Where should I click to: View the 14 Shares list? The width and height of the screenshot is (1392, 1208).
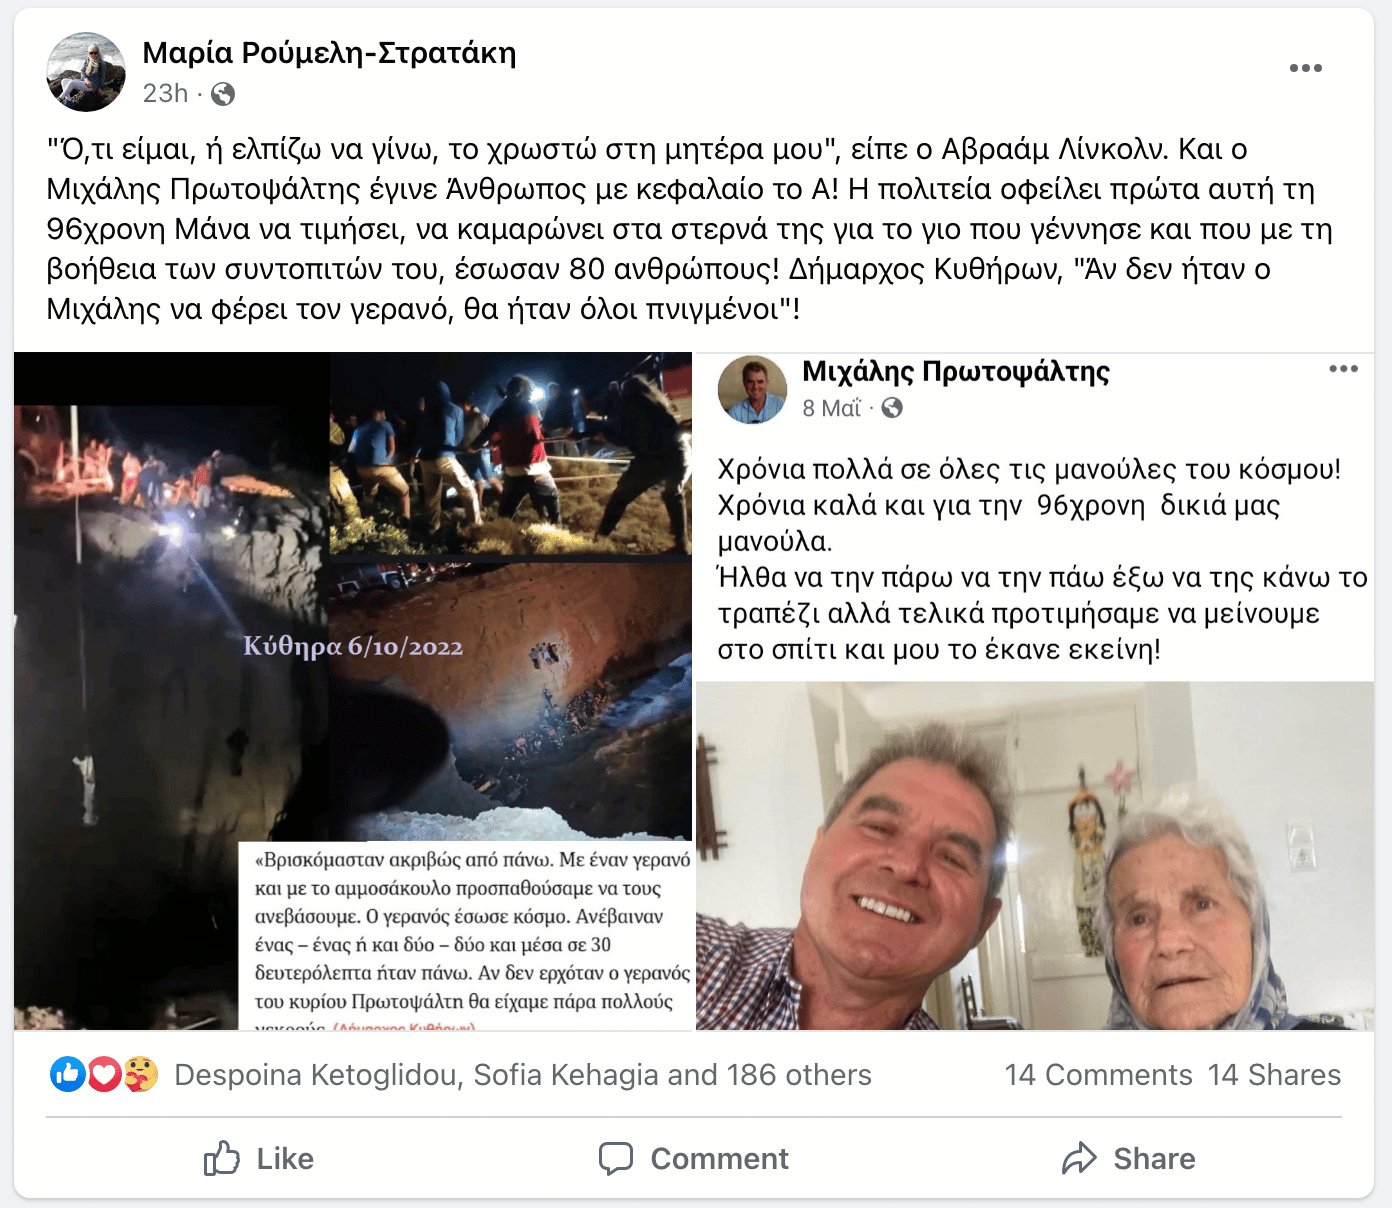(1274, 1075)
